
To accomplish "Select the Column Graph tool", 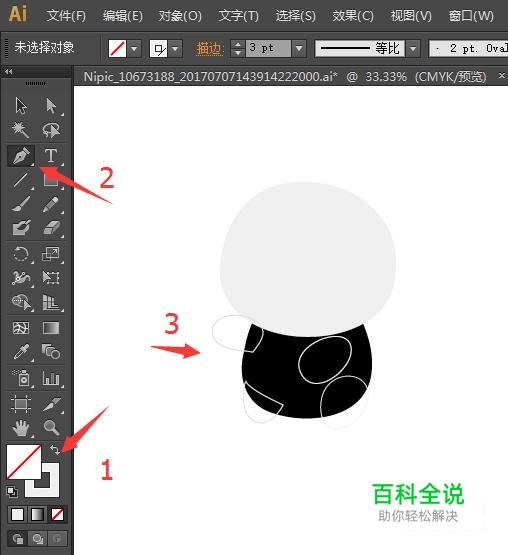I will point(51,378).
